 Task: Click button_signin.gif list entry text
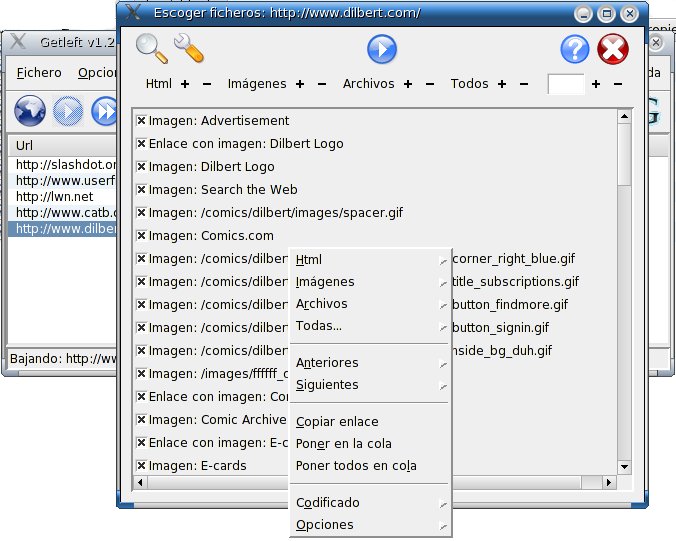click(501, 328)
